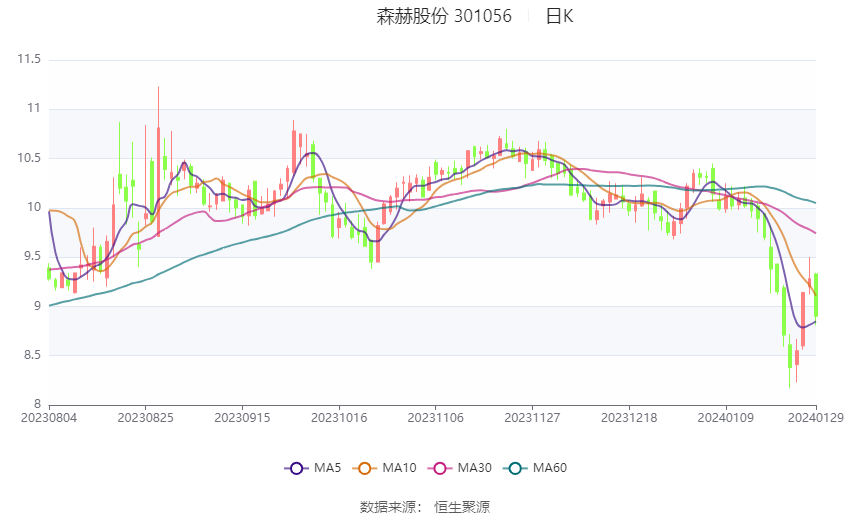Click x-axis date label 20231016
850x517 pixels.
point(339,418)
